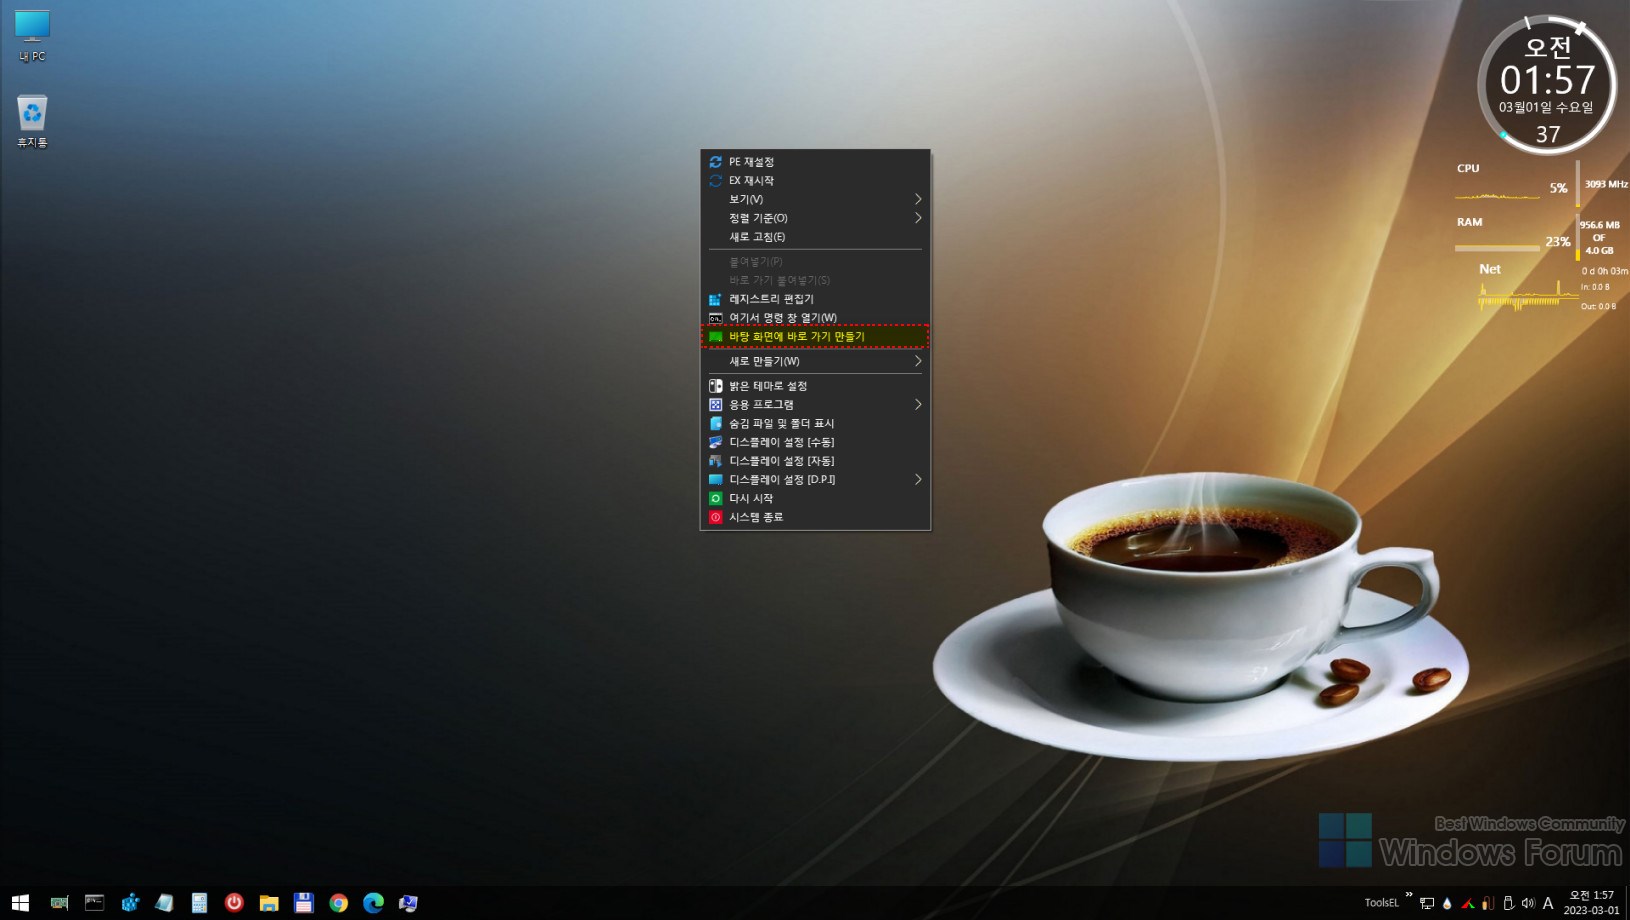Expand the 새로 만들기(W) submenu

click(x=815, y=361)
